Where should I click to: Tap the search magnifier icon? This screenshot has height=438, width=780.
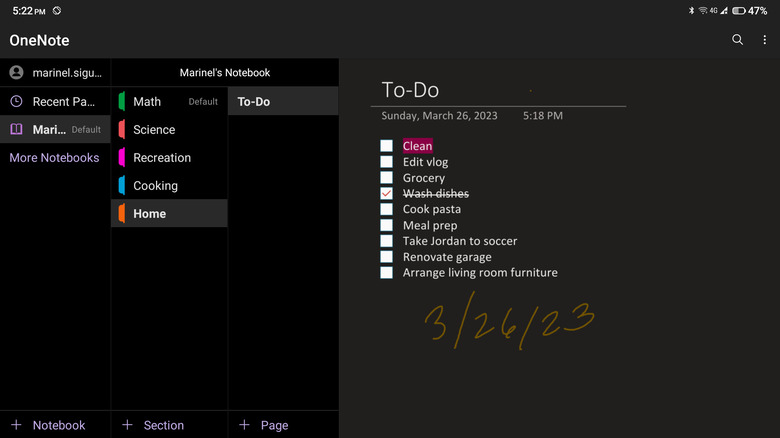tap(737, 40)
